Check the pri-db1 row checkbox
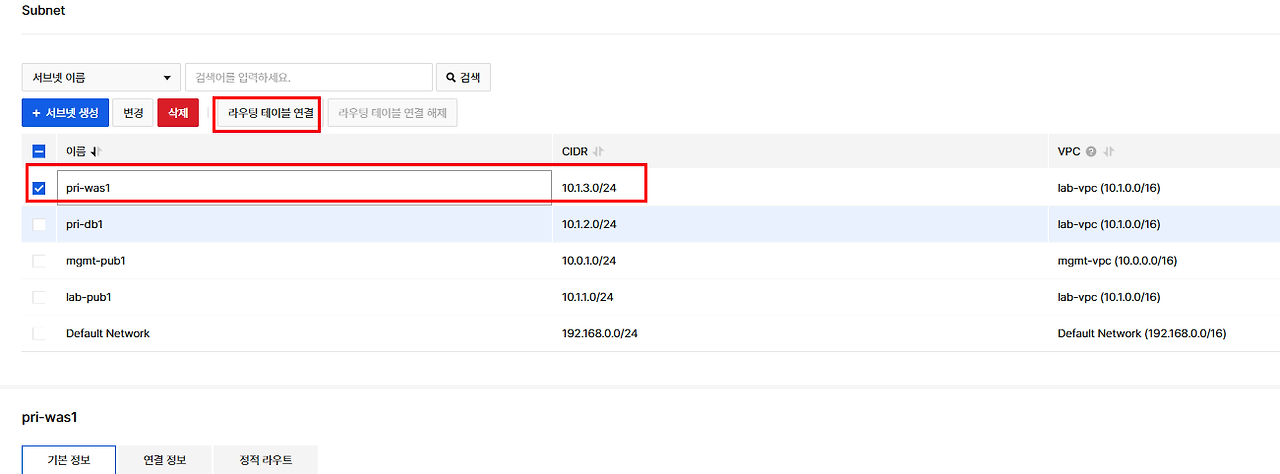Viewport: 1280px width, 474px height. coord(39,224)
